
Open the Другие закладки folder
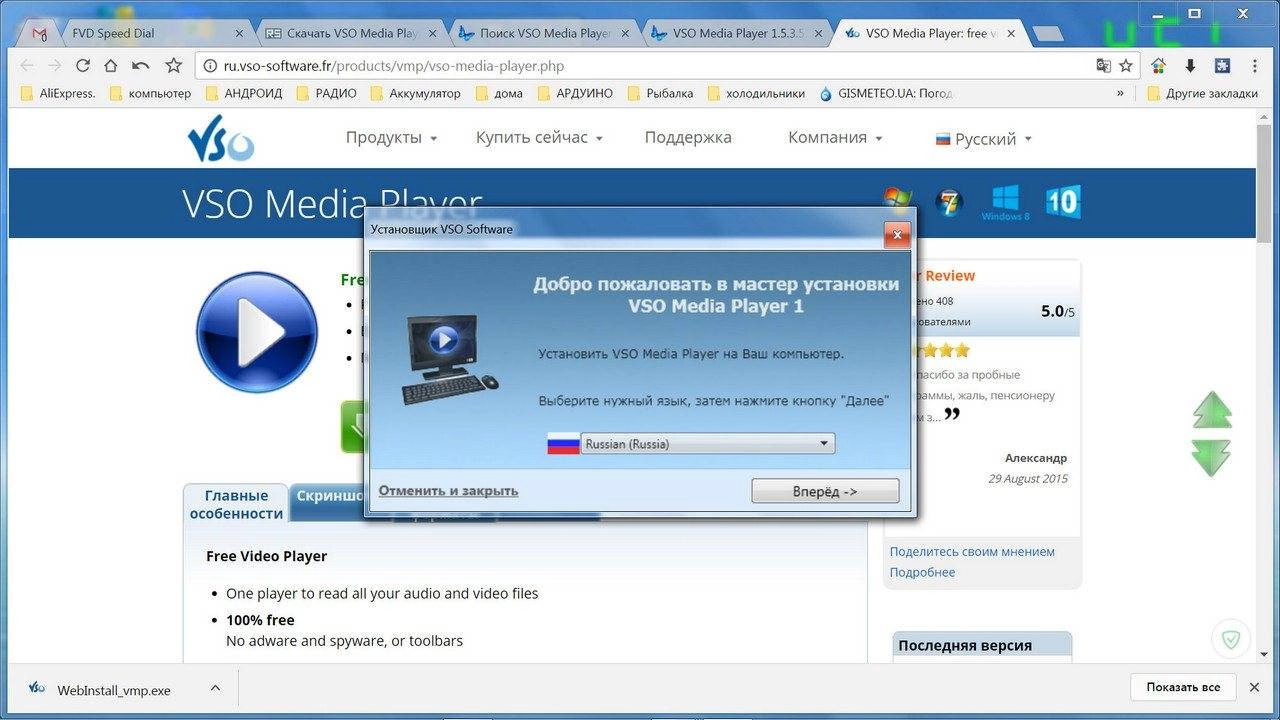point(1203,93)
